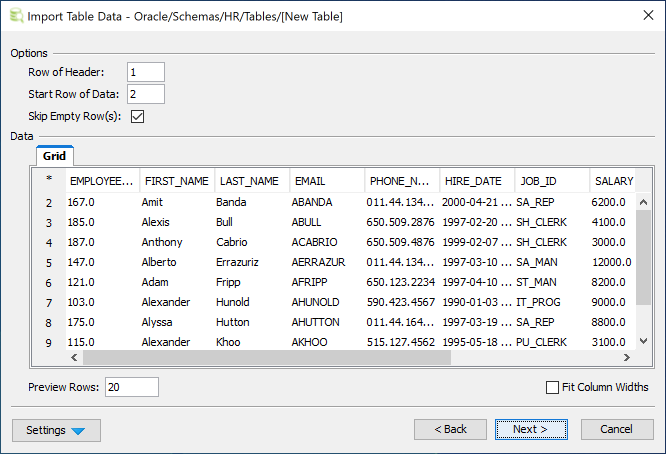Cancel the import dialog
The image size is (666, 454).
coord(617,429)
